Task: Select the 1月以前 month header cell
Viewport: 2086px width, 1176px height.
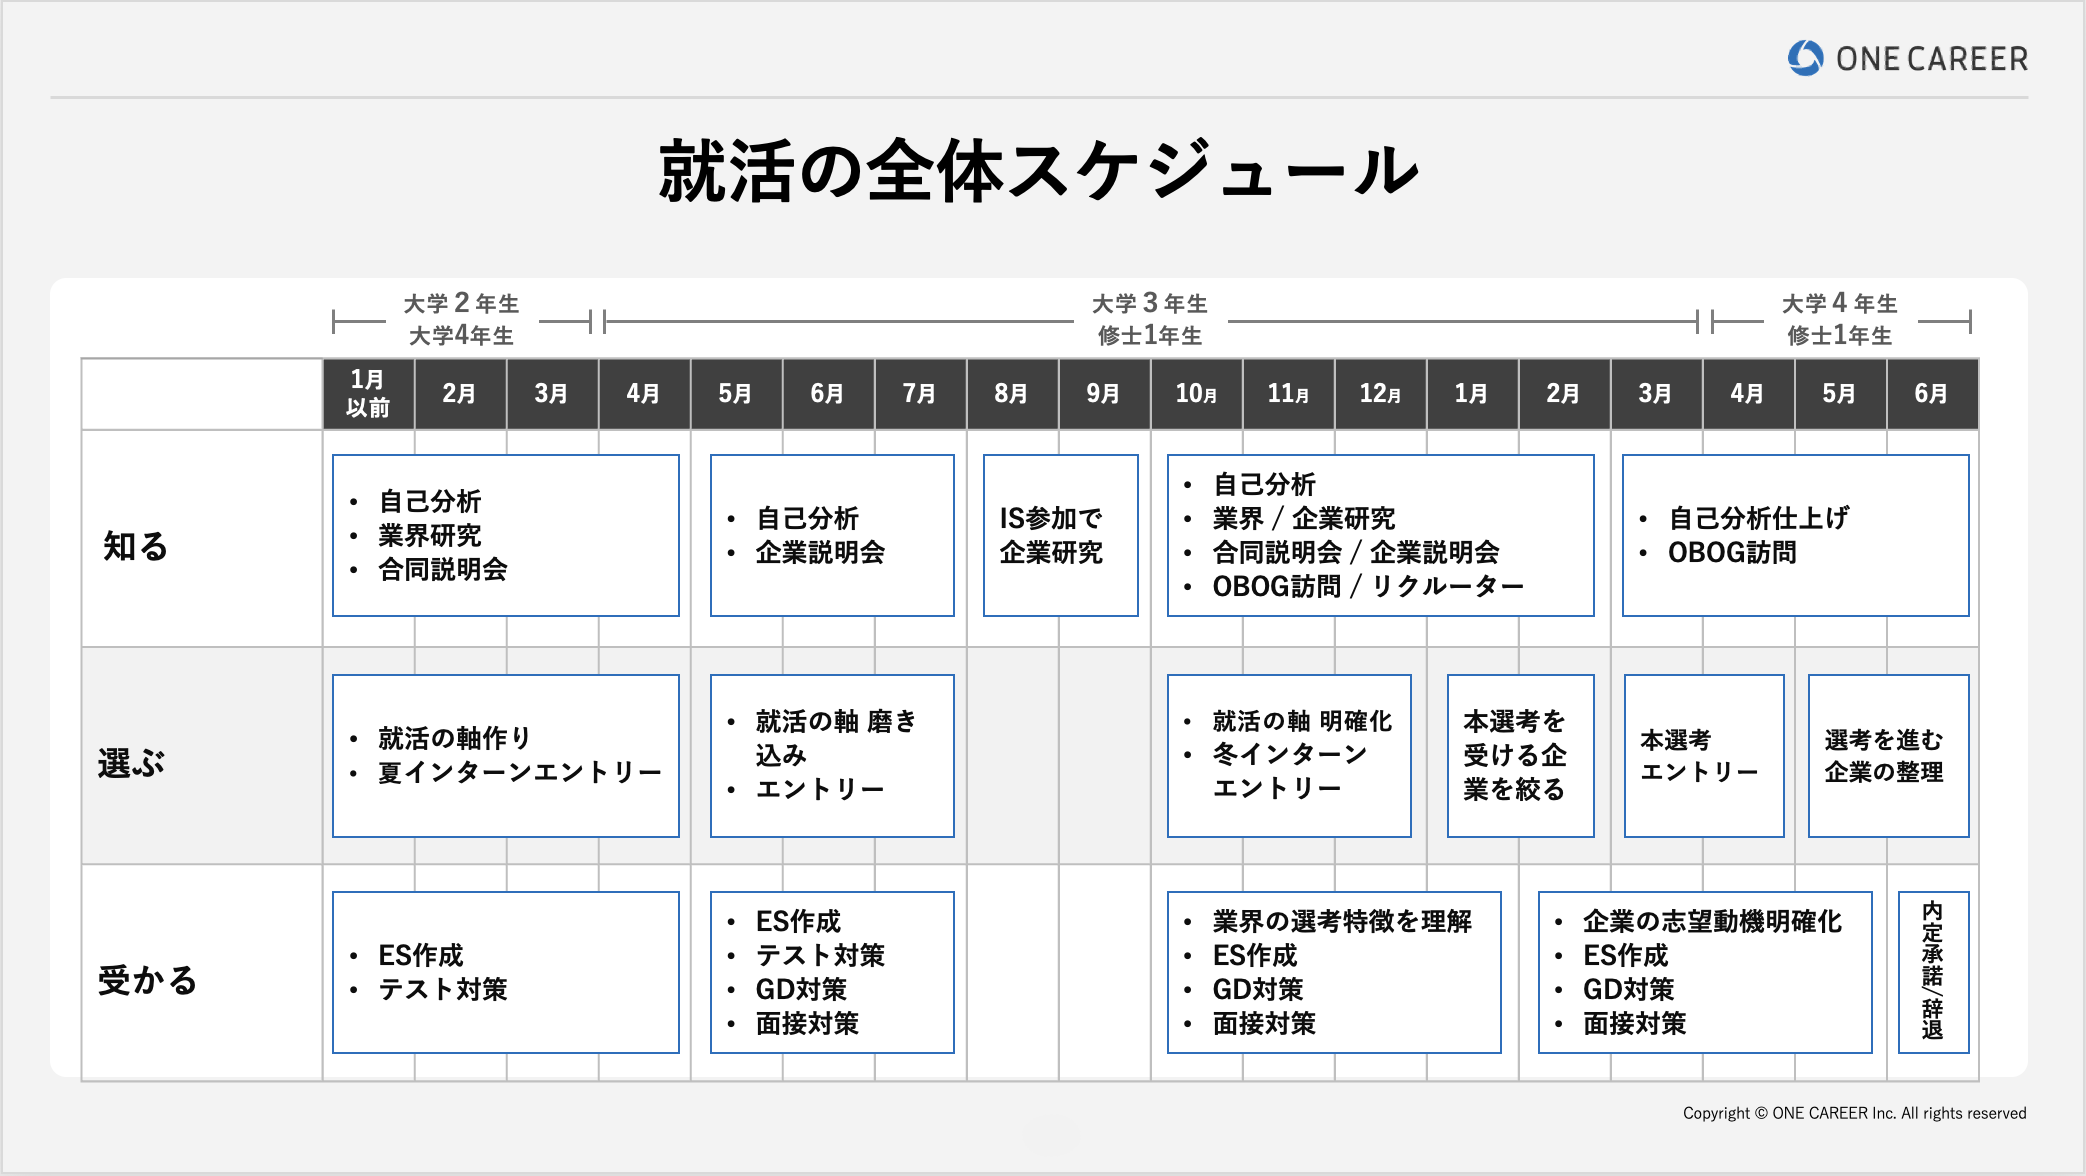Action: point(367,393)
